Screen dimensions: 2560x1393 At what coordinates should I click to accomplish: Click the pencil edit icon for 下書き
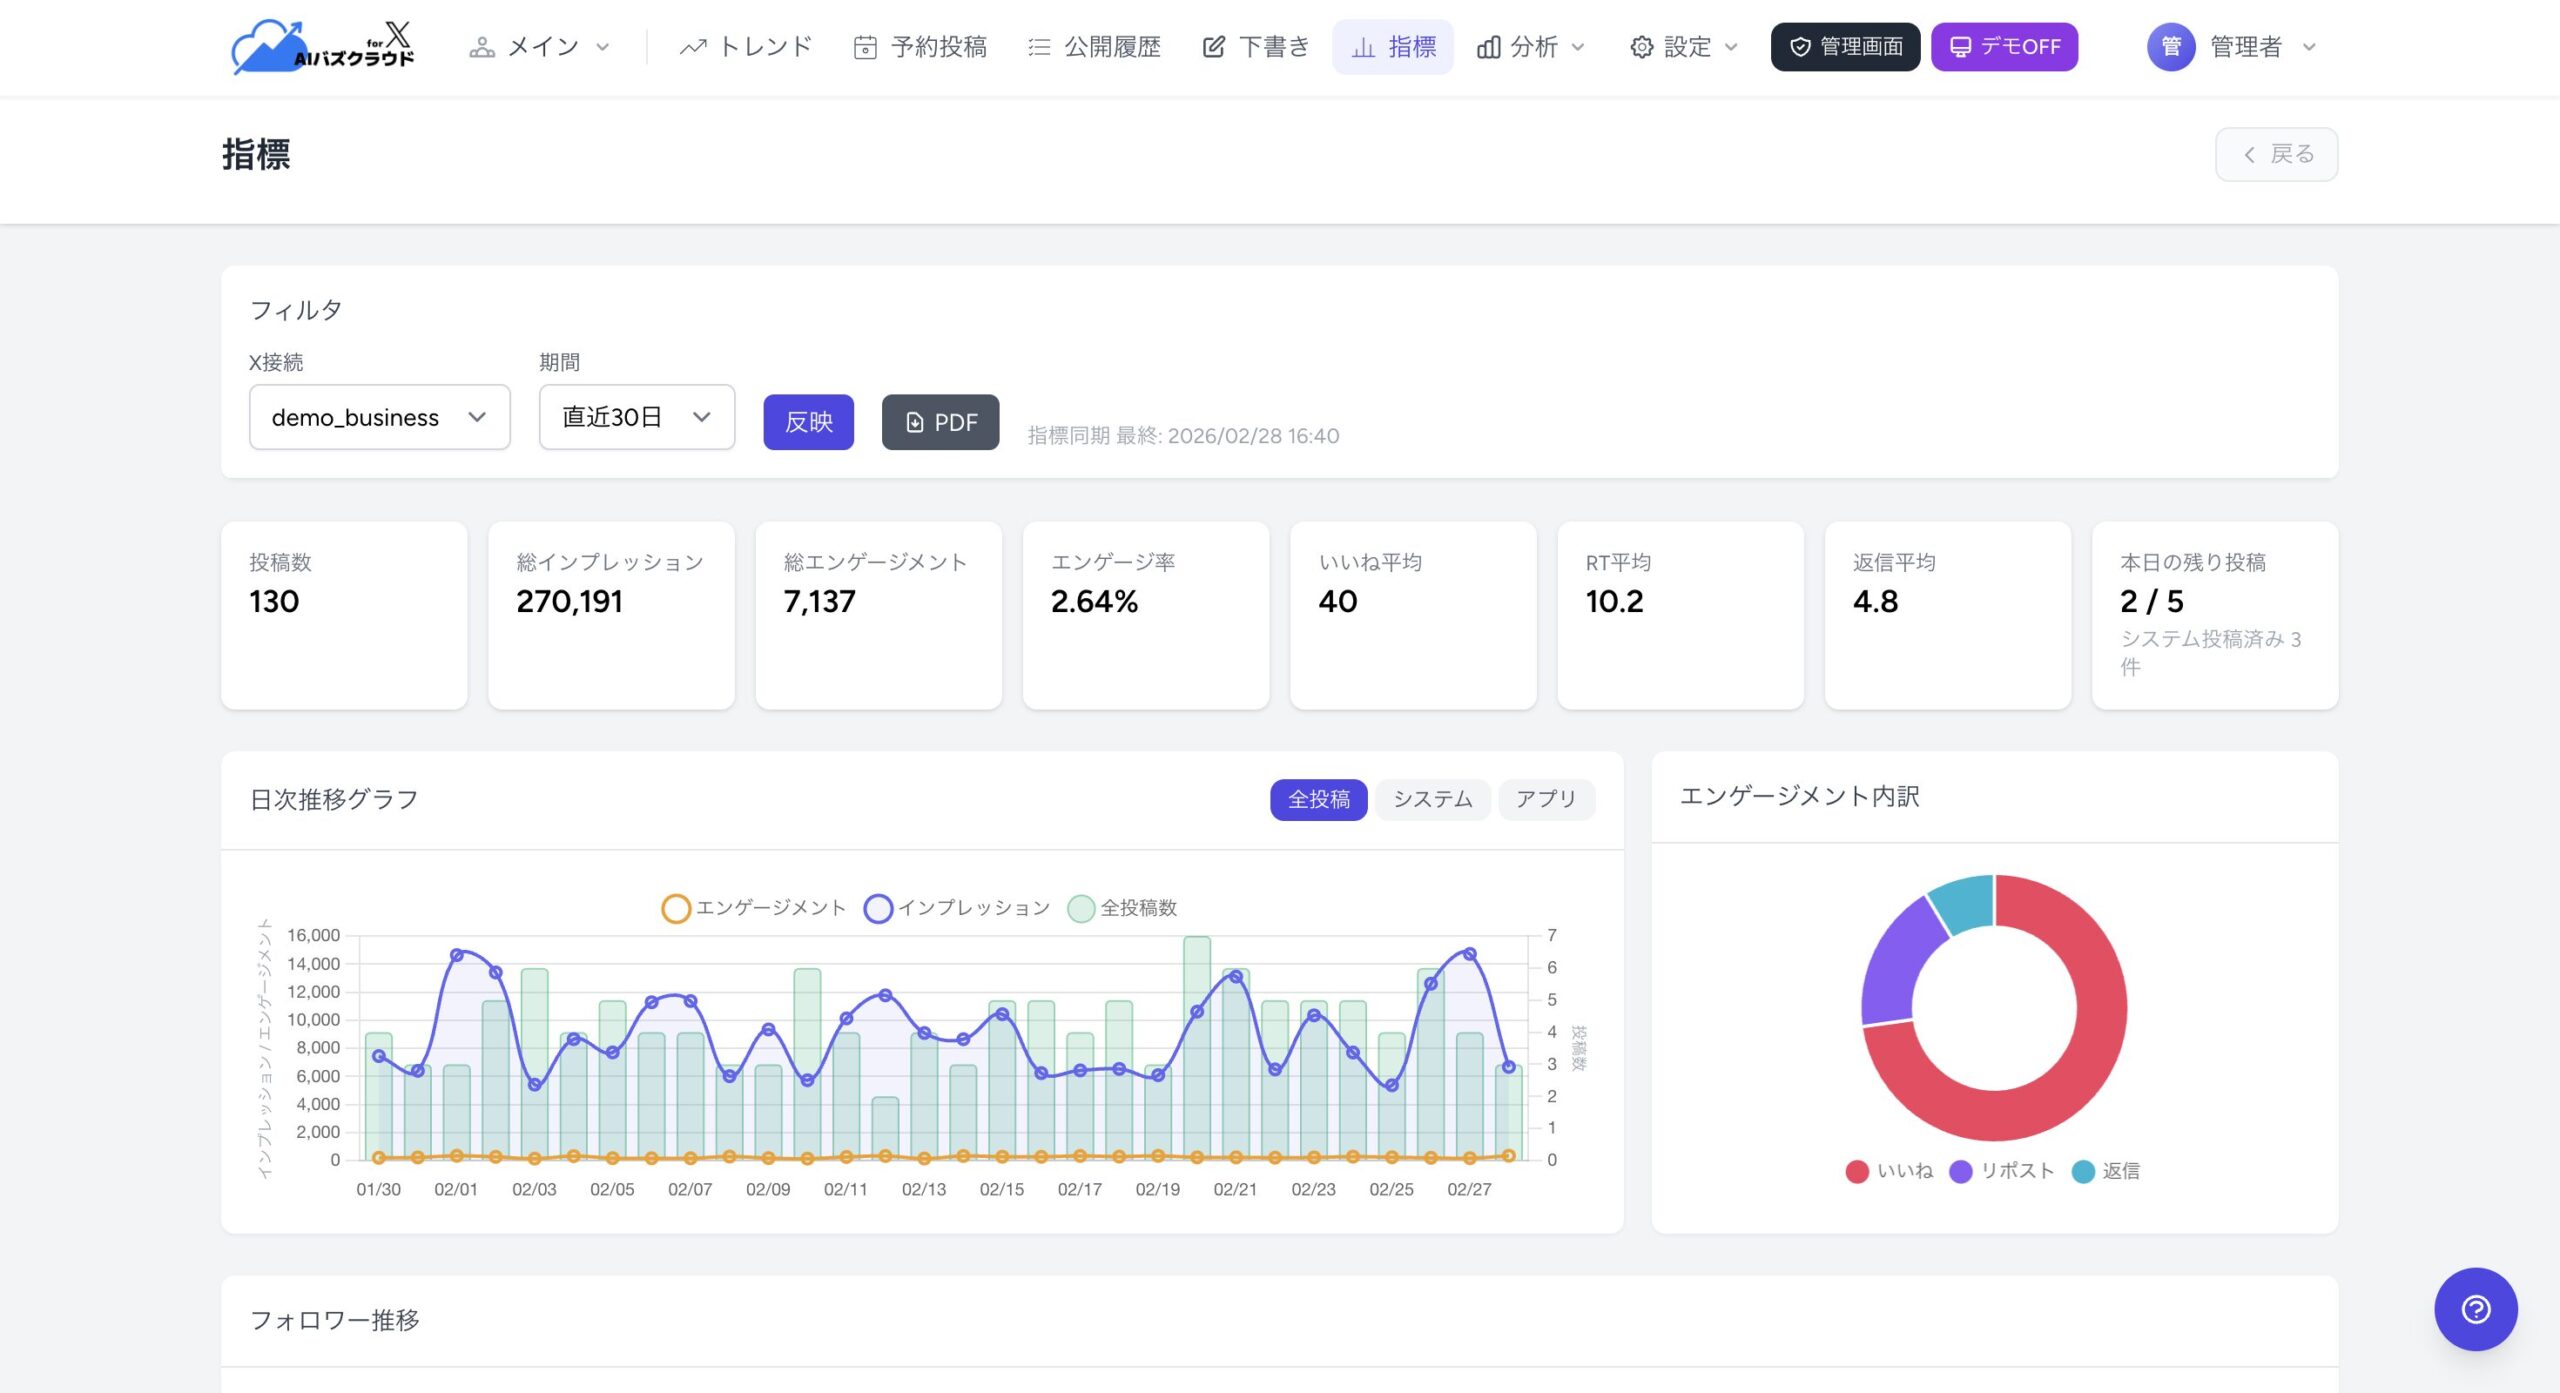tap(1213, 47)
